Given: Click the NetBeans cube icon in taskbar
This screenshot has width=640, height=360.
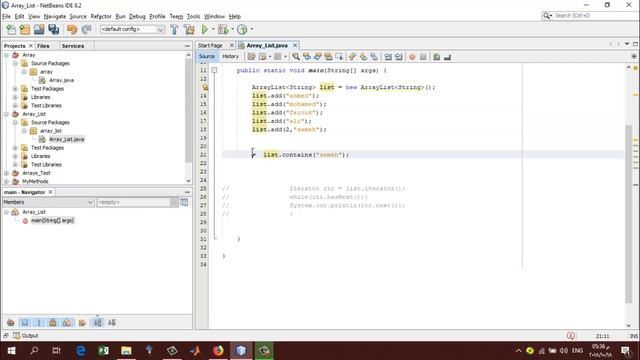Looking at the screenshot, I should 241,351.
